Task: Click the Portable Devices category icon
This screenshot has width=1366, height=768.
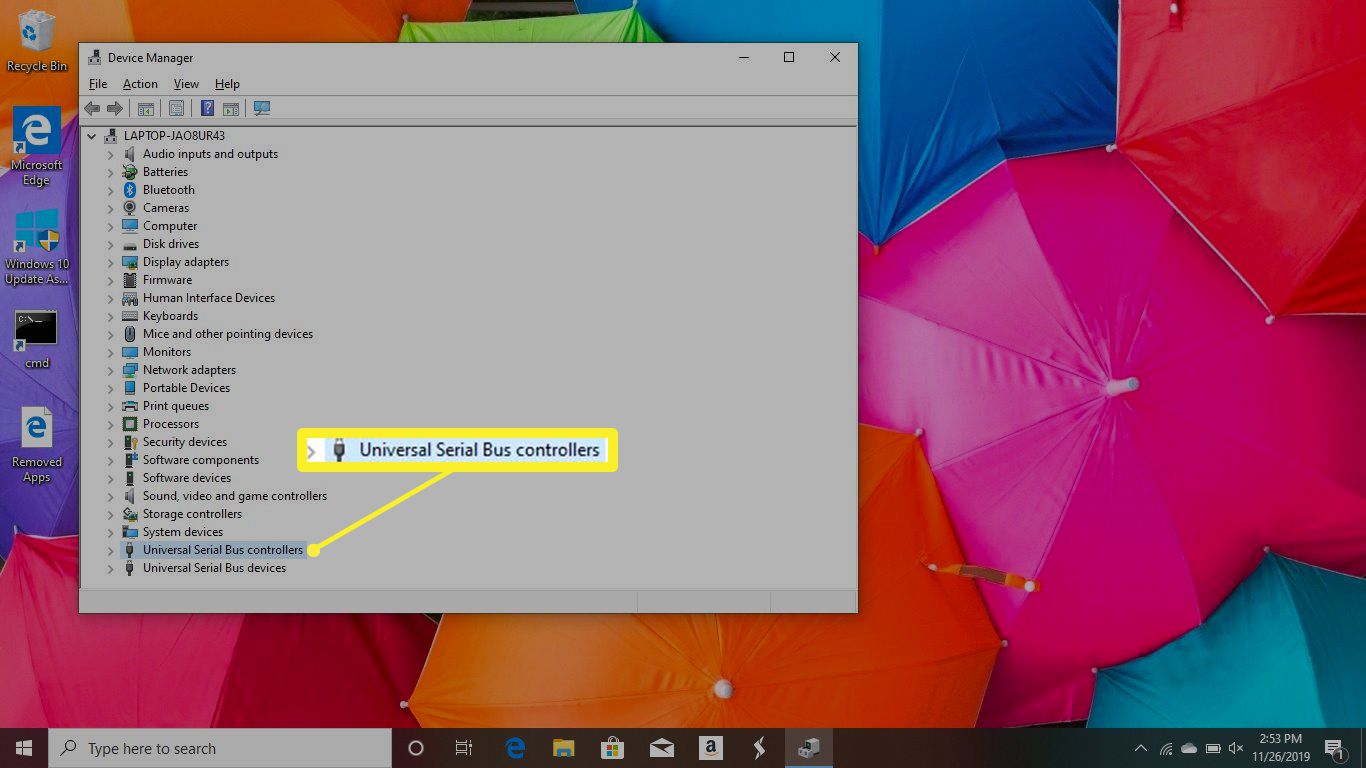Action: coord(129,388)
